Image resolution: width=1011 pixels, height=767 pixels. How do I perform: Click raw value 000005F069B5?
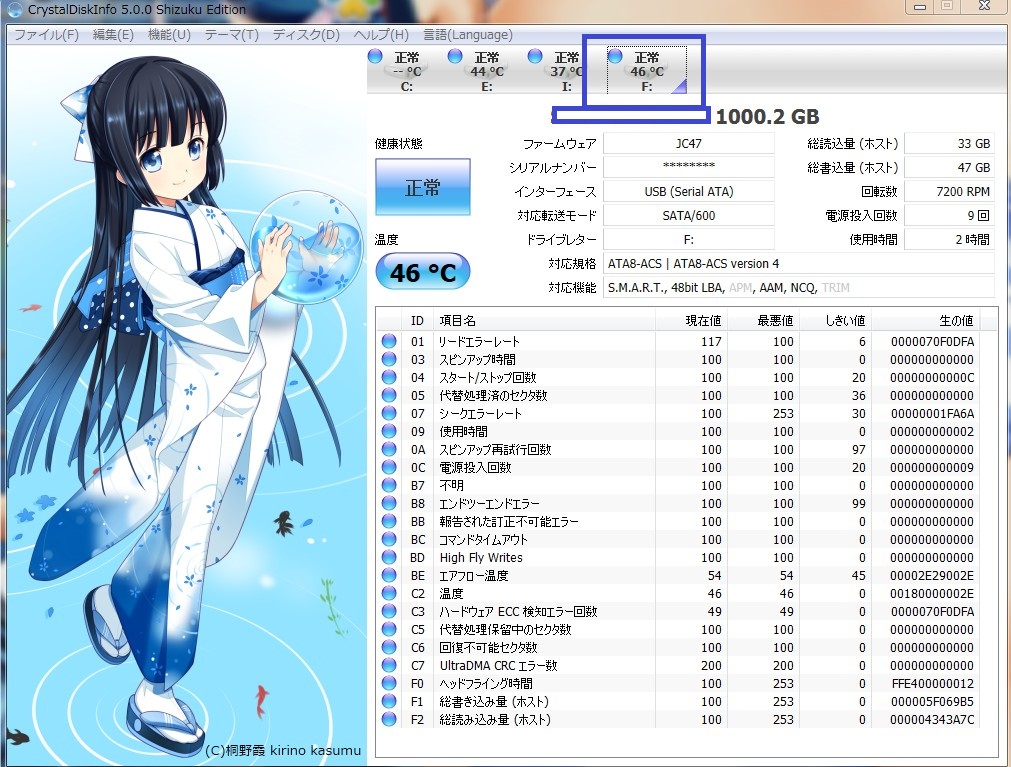pyautogui.click(x=932, y=702)
